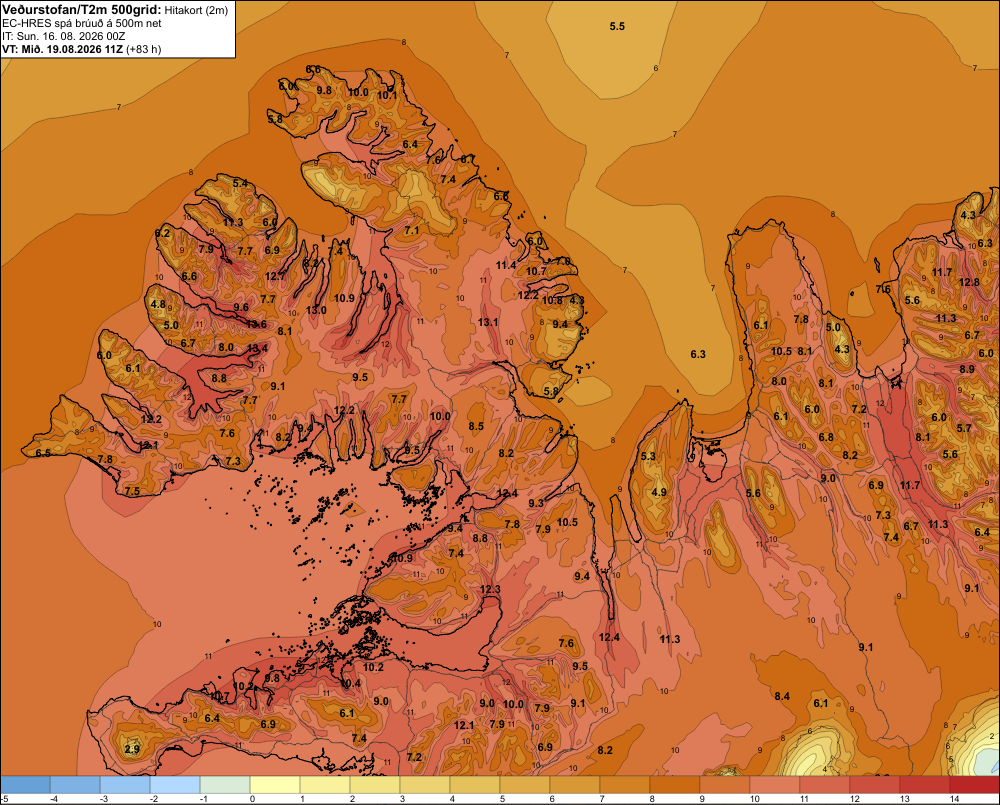Viewport: 1000px width, 805px height.
Task: Select the dark red 14 legend swatch
Action: click(x=974, y=785)
